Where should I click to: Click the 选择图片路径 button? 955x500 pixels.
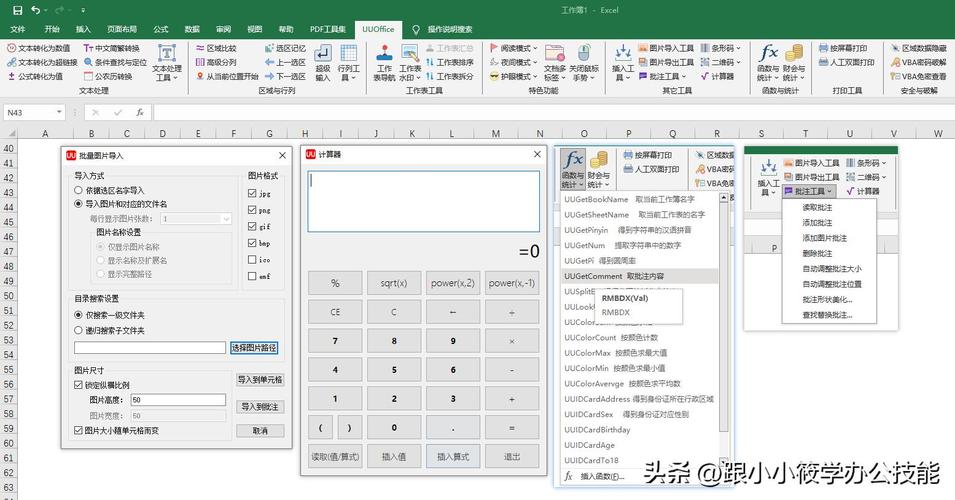point(254,348)
